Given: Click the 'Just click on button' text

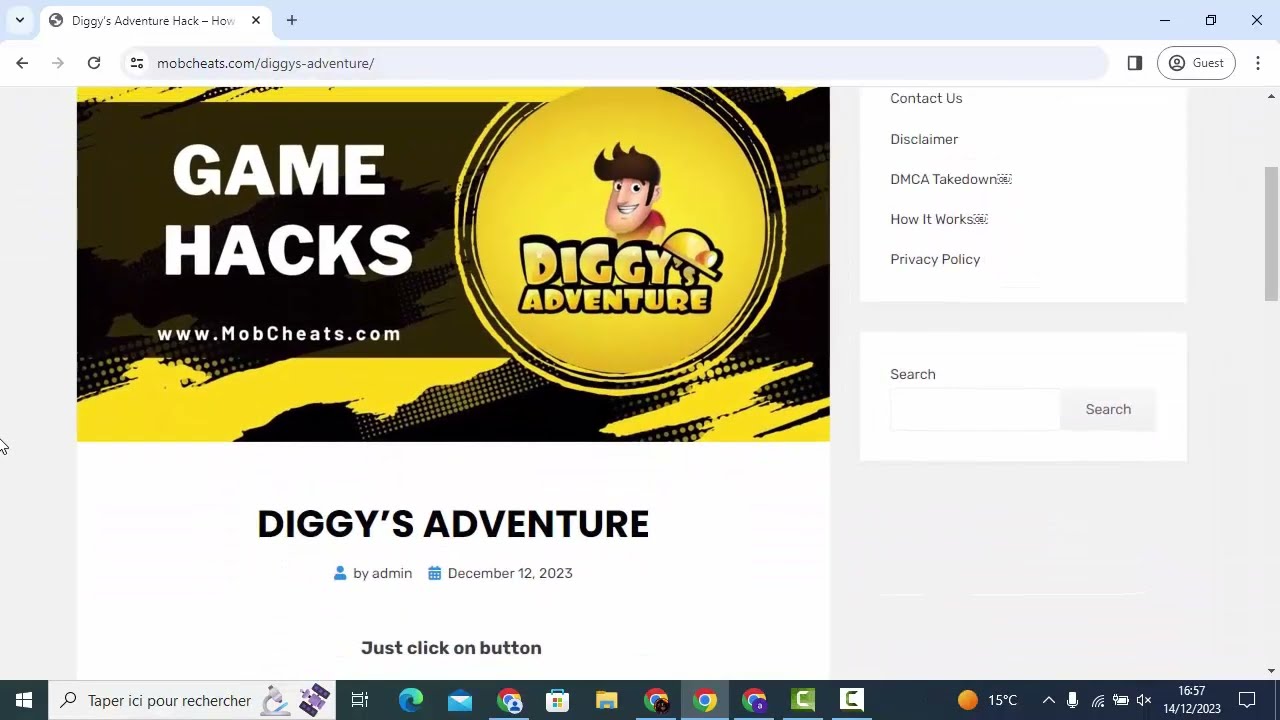Looking at the screenshot, I should (x=451, y=648).
